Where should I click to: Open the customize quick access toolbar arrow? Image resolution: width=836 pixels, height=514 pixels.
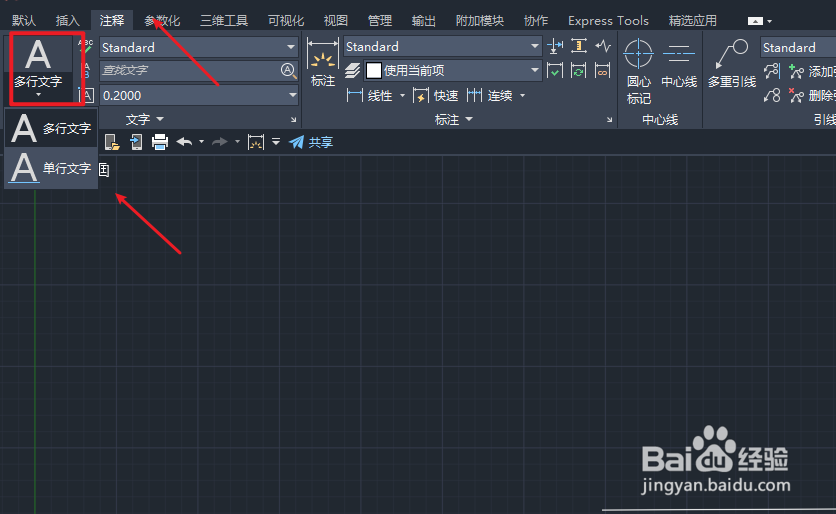(x=276, y=142)
